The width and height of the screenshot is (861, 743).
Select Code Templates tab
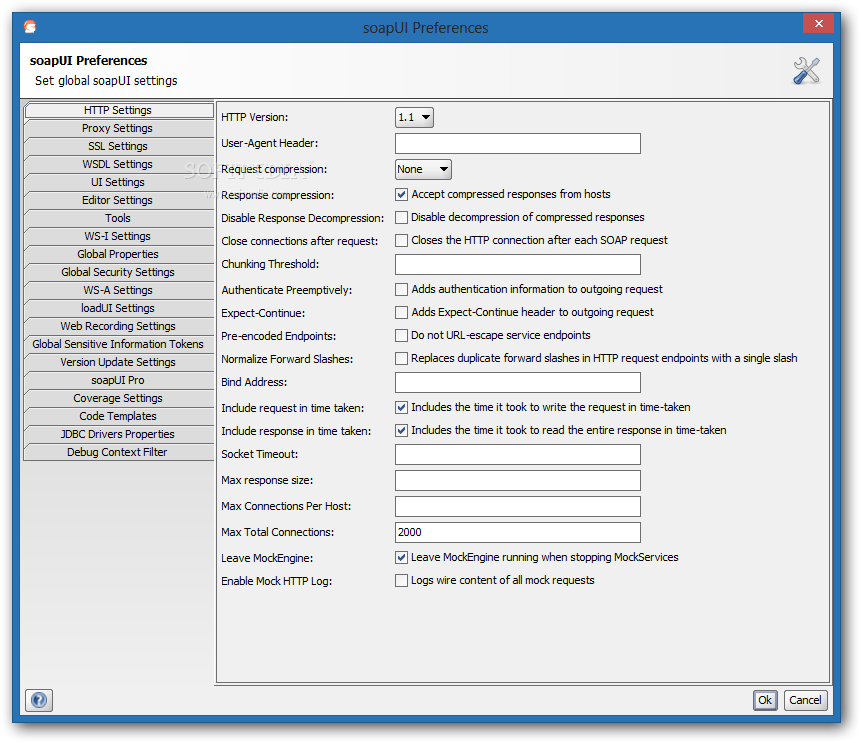(x=119, y=416)
